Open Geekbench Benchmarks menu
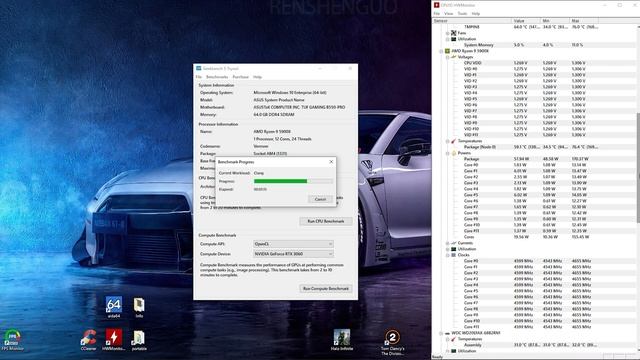 [217, 77]
